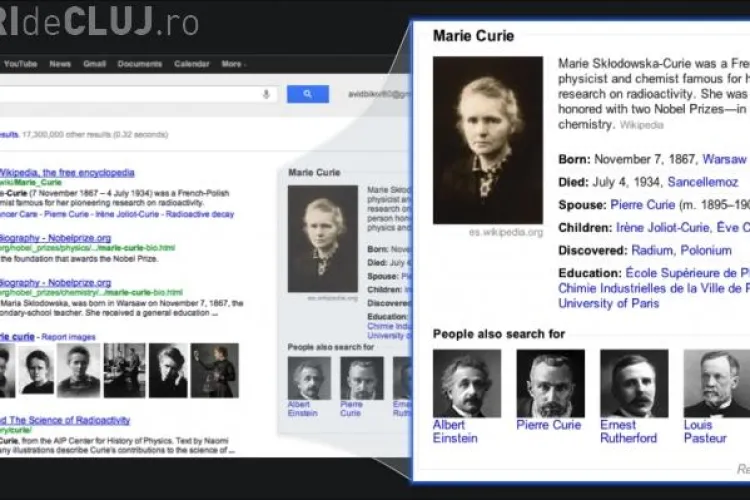Click the Ernest Rutherford photo in enlarged panel
The image size is (750, 500).
[634, 383]
